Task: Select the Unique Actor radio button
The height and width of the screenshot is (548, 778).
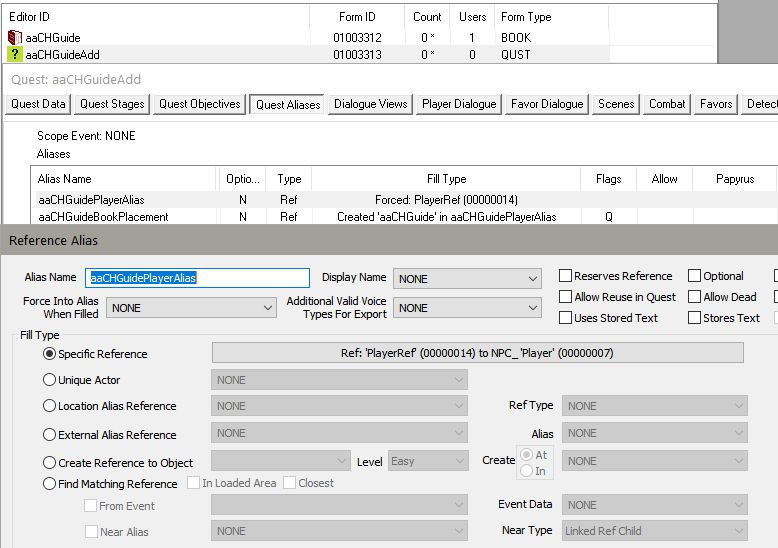Action: pyautogui.click(x=50, y=380)
